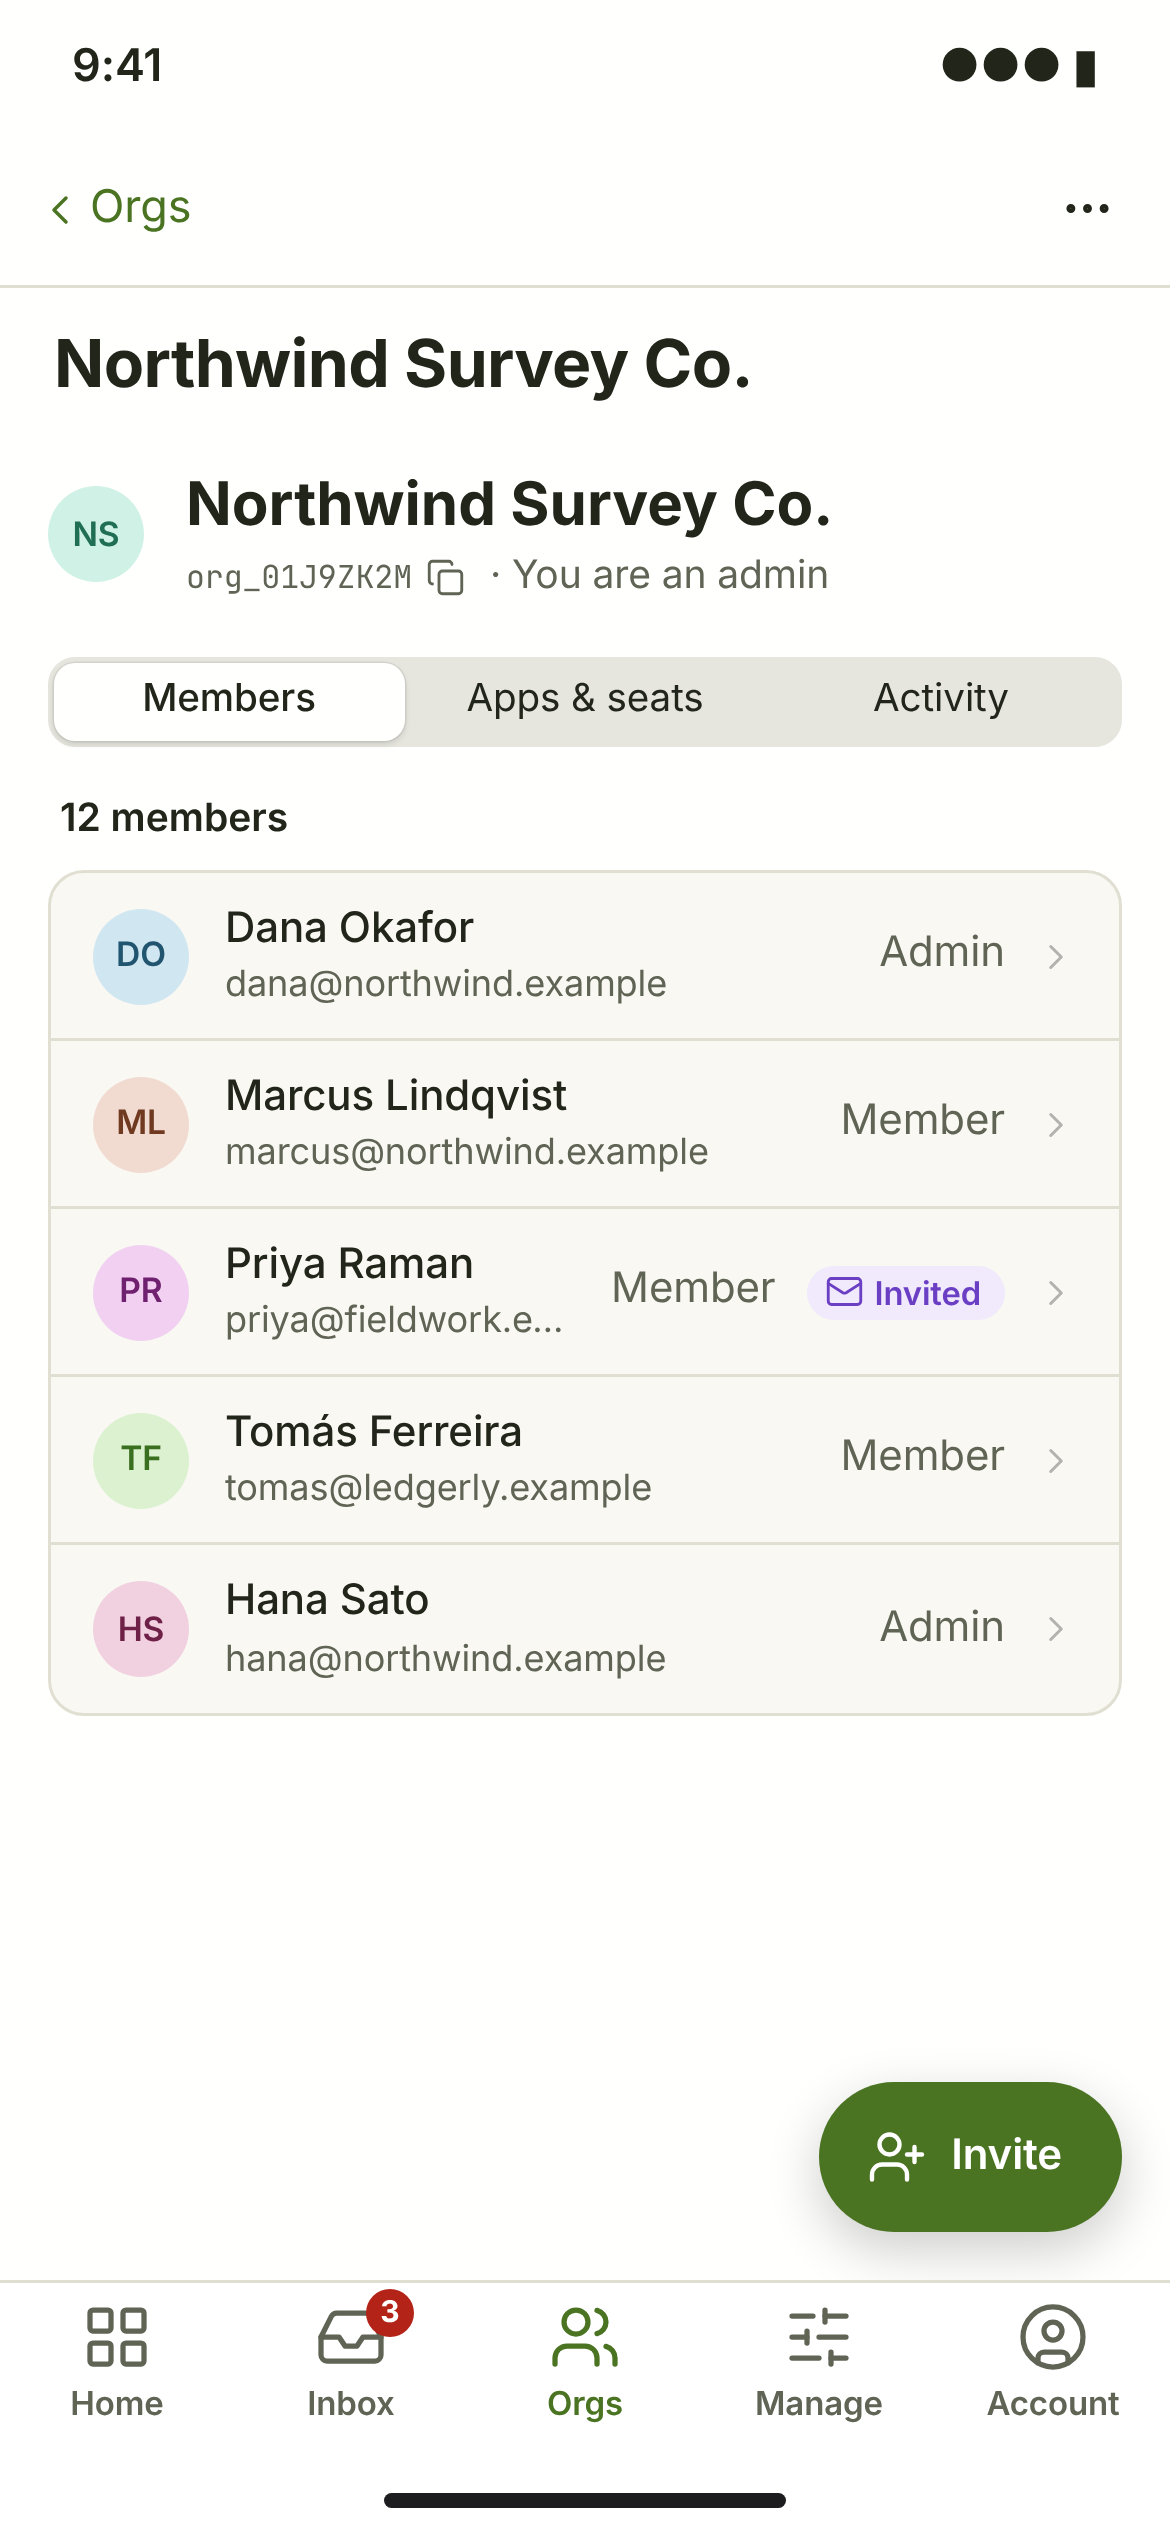Tap the ML avatar for Marcus Lindqvist
This screenshot has width=1170, height=2532.
click(141, 1124)
